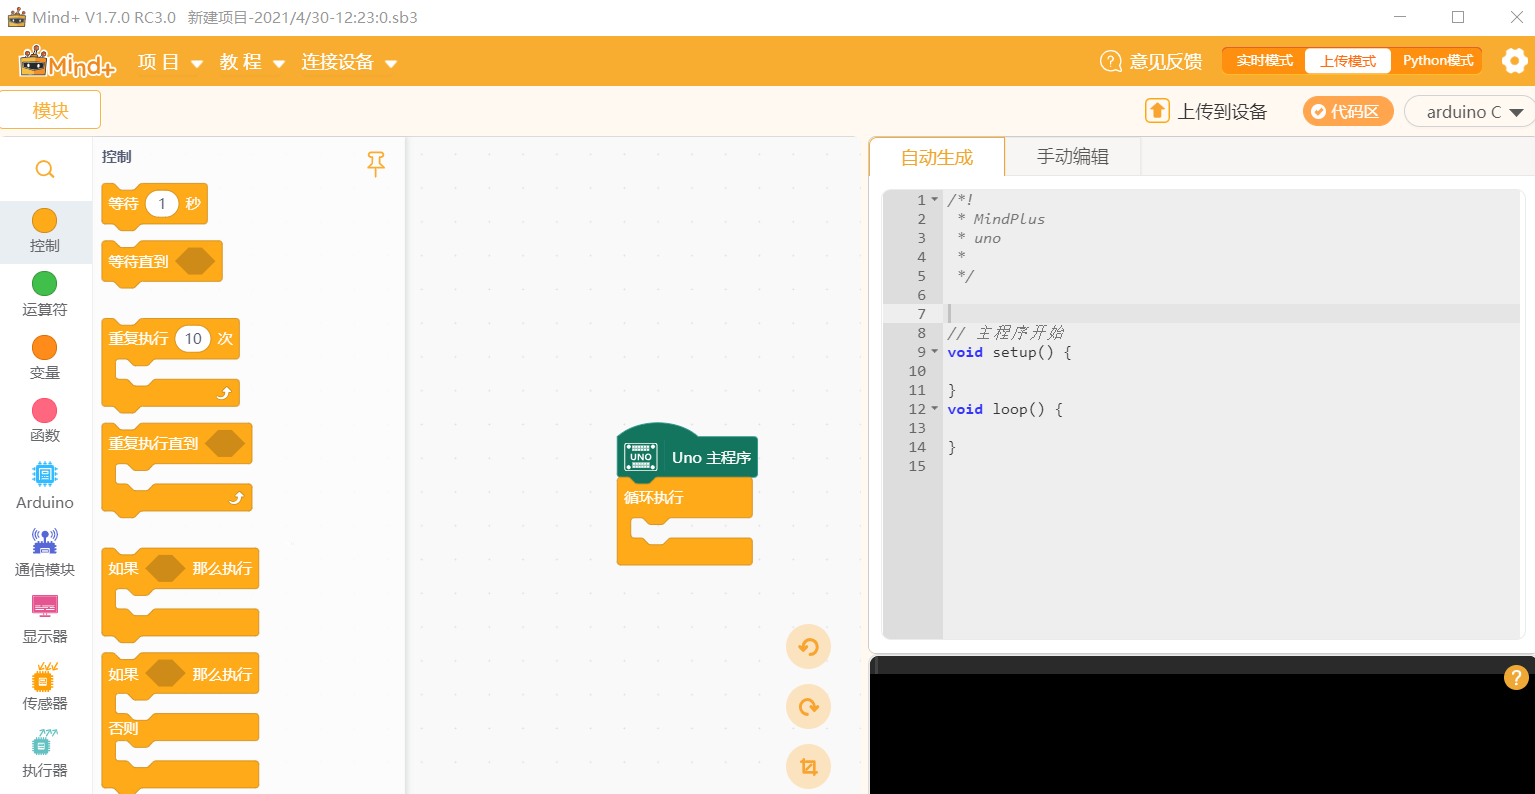Collapse code fold arrow at line 1
This screenshot has width=1535, height=794.
click(x=935, y=200)
